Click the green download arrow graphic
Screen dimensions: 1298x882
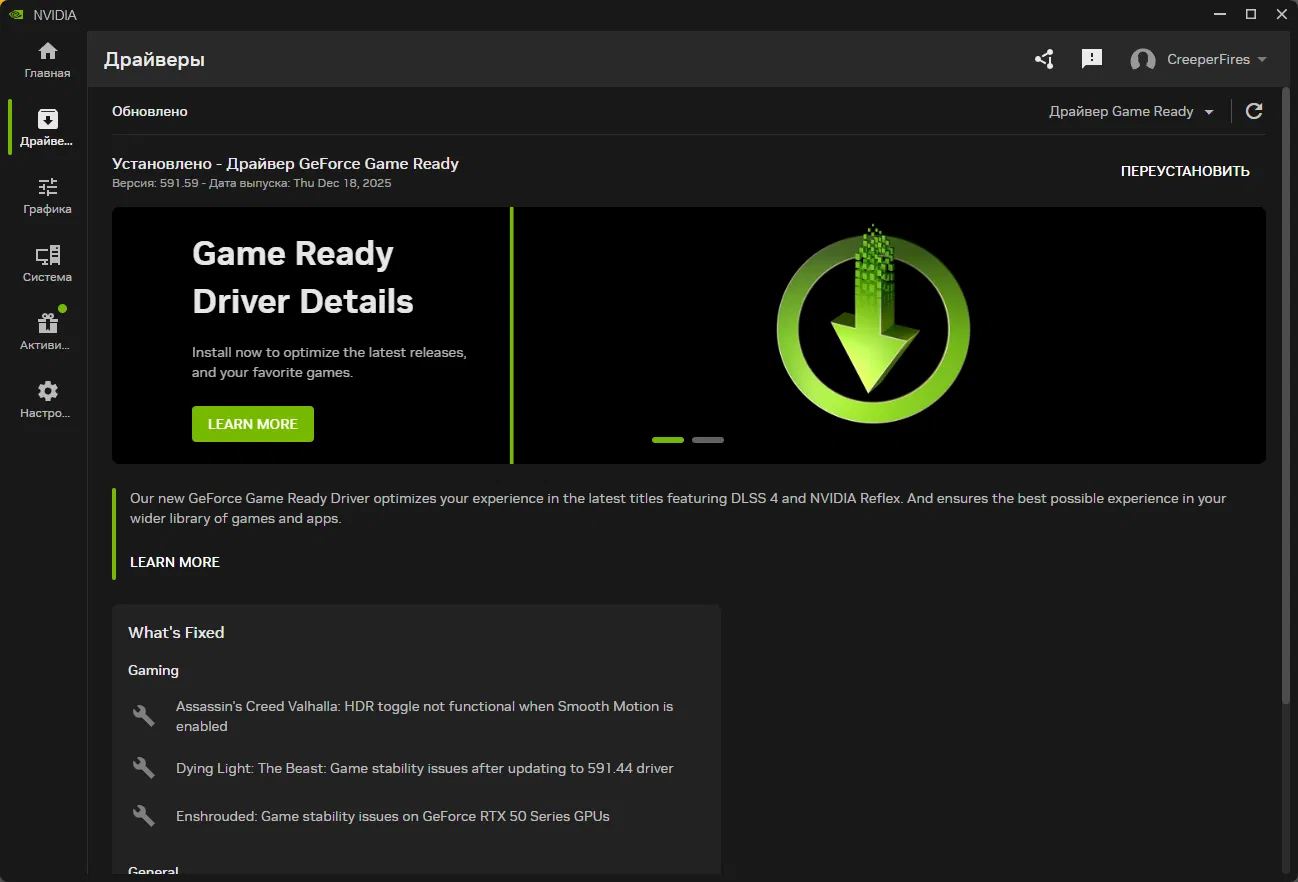click(873, 327)
